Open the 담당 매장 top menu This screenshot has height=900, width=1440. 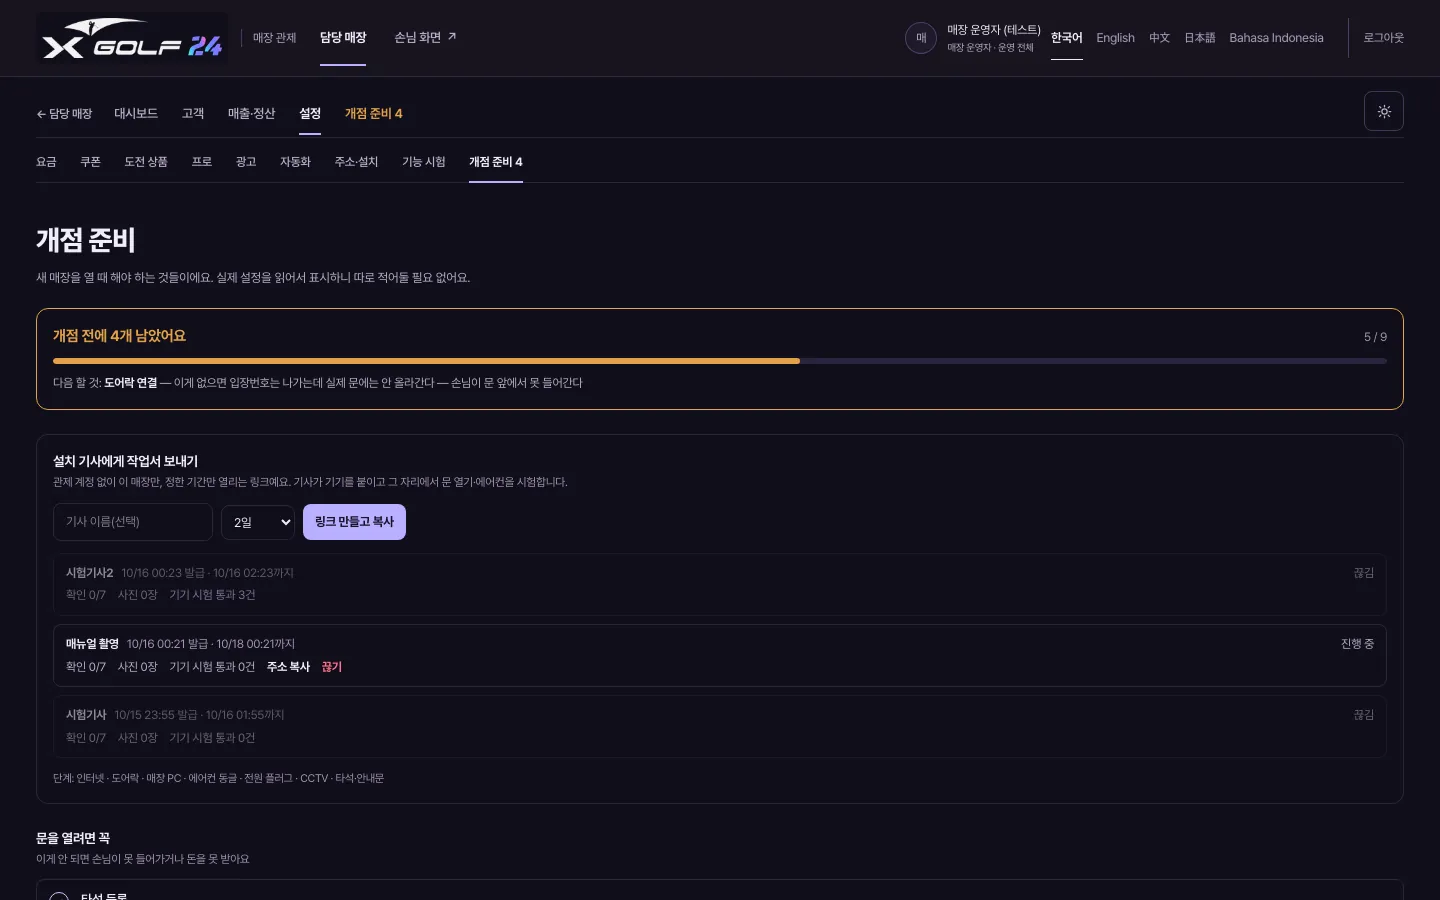click(x=343, y=38)
